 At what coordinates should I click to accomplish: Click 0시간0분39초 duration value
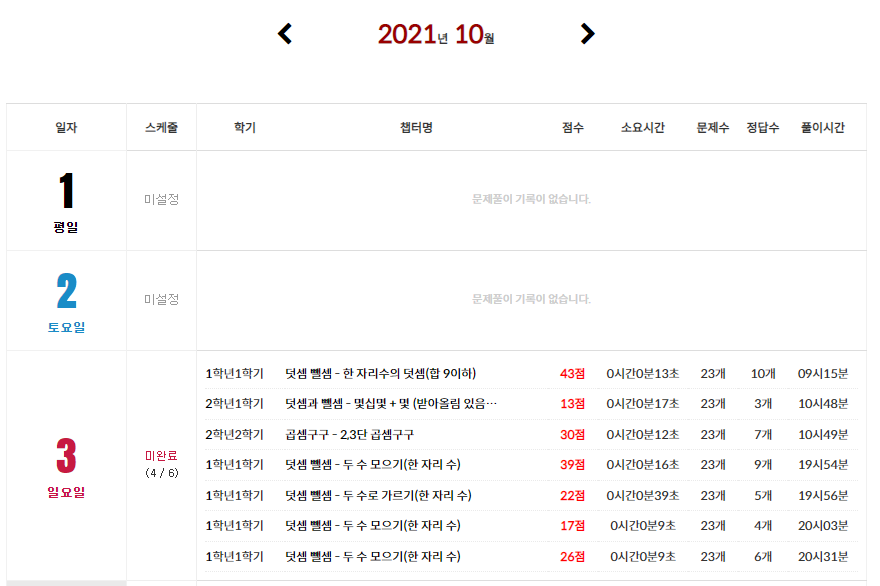coord(643,496)
